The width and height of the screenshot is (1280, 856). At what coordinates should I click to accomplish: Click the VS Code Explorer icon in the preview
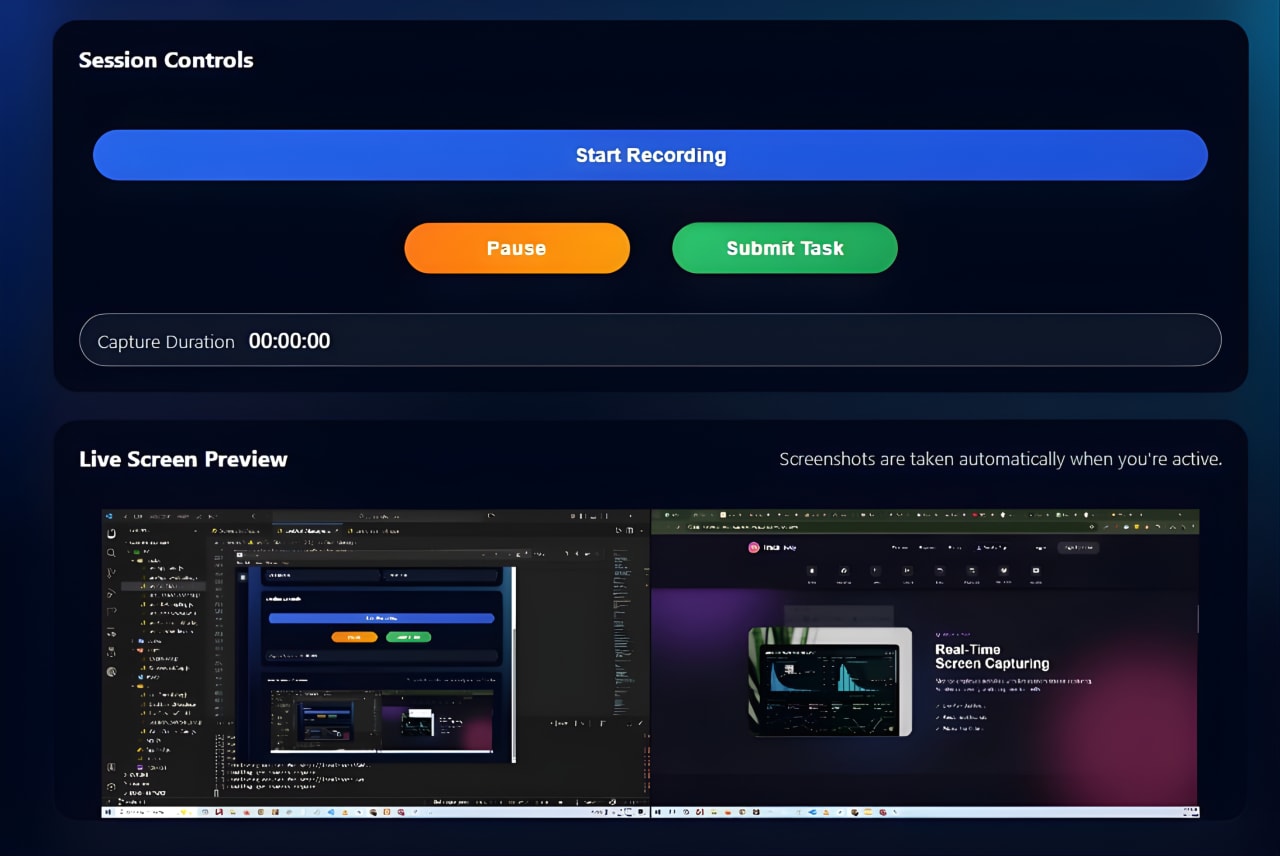(x=111, y=533)
